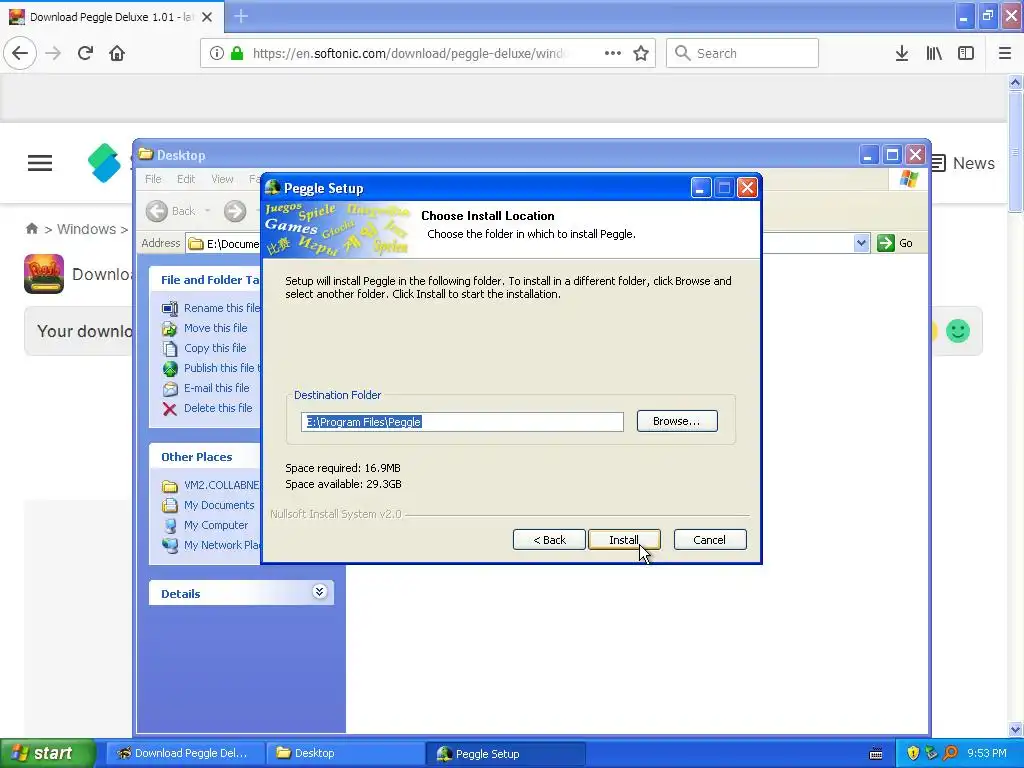Click the security shield tray icon
The width and height of the screenshot is (1024, 768).
[913, 753]
